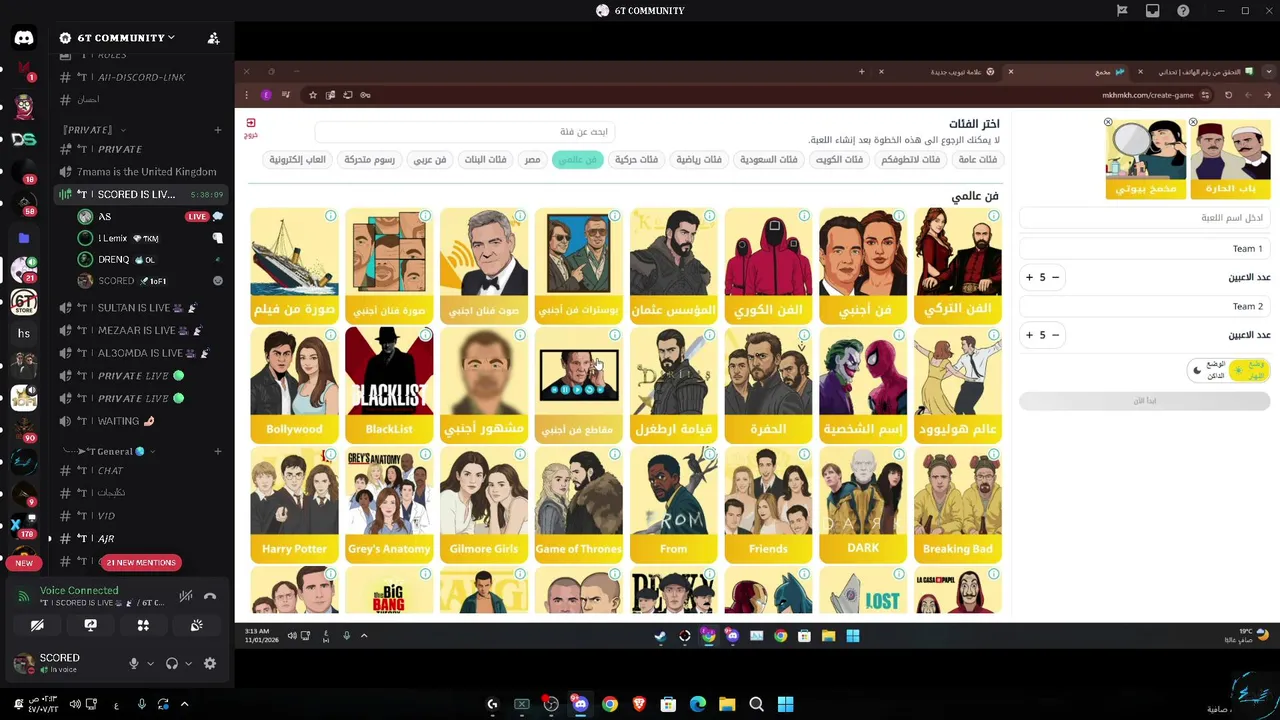The height and width of the screenshot is (720, 1280).
Task: Click the ابدأ الآن start button
Action: 1144,400
